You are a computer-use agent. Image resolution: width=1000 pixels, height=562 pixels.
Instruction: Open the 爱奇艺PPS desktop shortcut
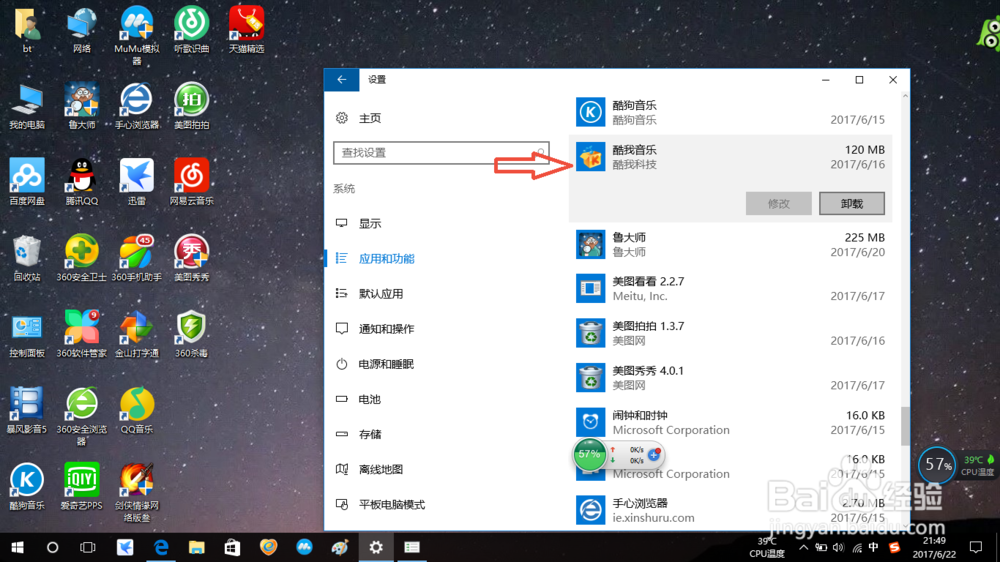pyautogui.click(x=82, y=486)
